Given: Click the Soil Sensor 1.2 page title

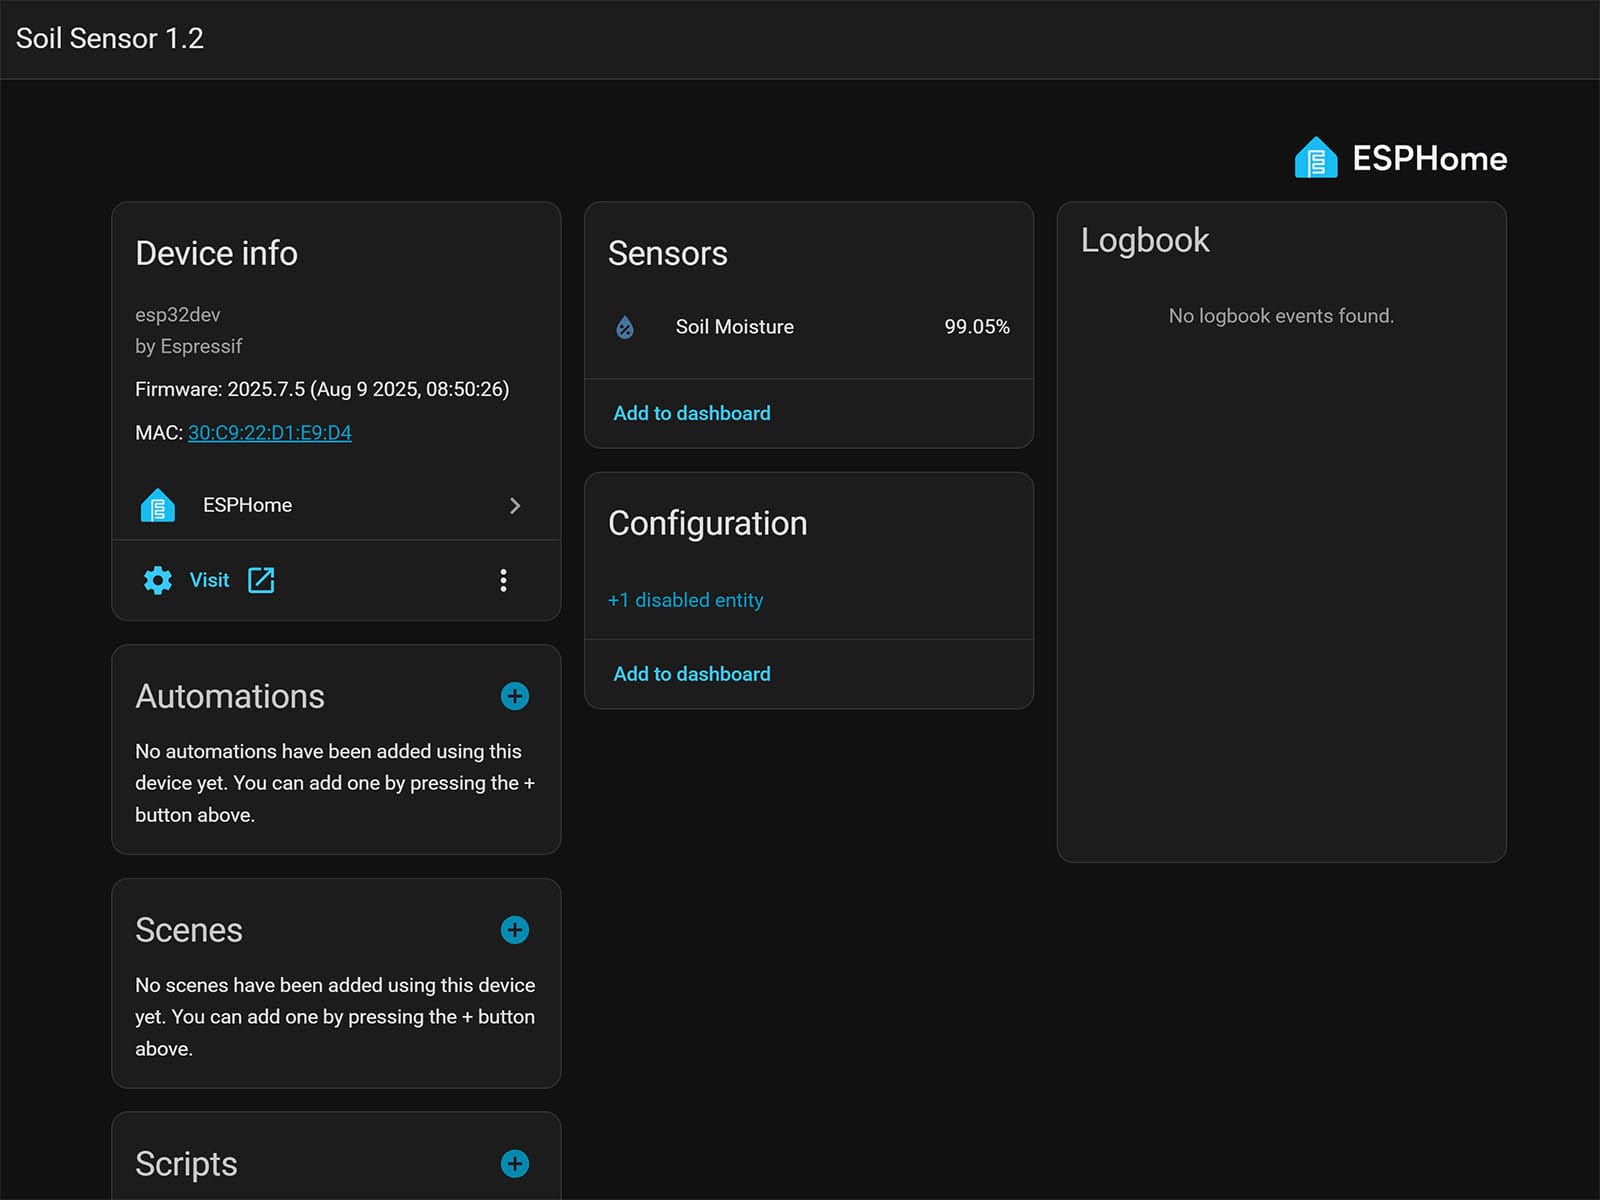Looking at the screenshot, I should tap(110, 38).
